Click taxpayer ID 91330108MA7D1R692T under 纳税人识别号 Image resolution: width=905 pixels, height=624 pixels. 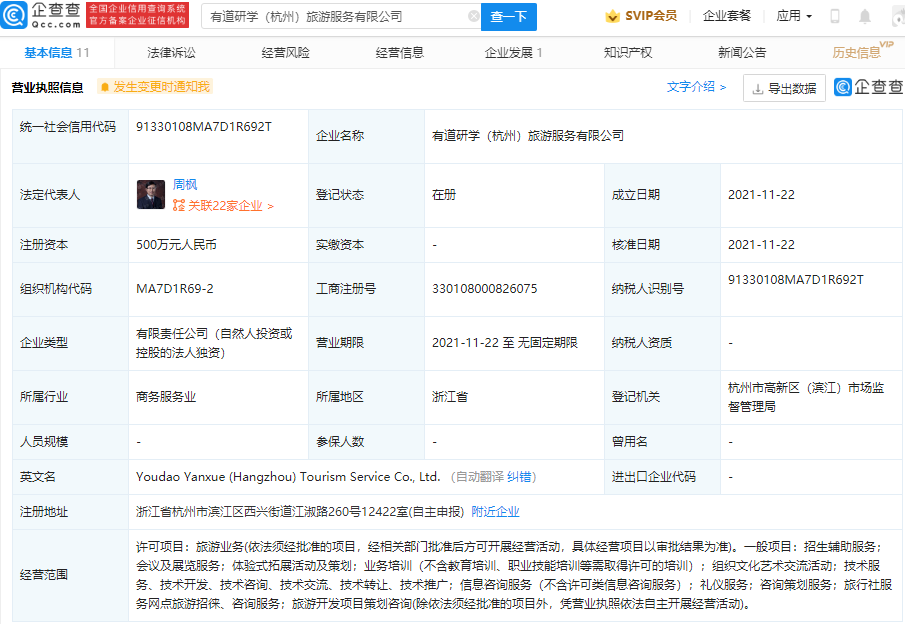pos(795,280)
